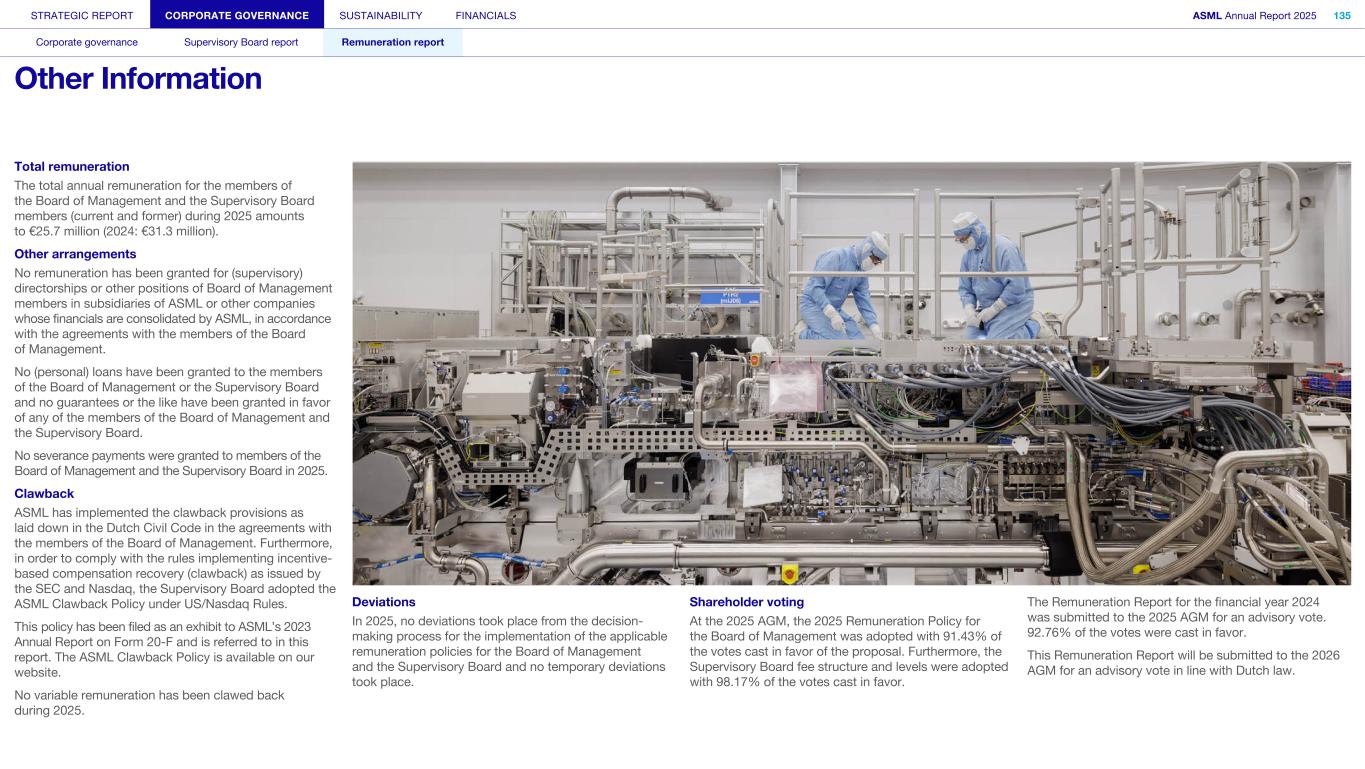Open the Supervisory Board report sub-tab
1365x769 pixels.
point(241,42)
